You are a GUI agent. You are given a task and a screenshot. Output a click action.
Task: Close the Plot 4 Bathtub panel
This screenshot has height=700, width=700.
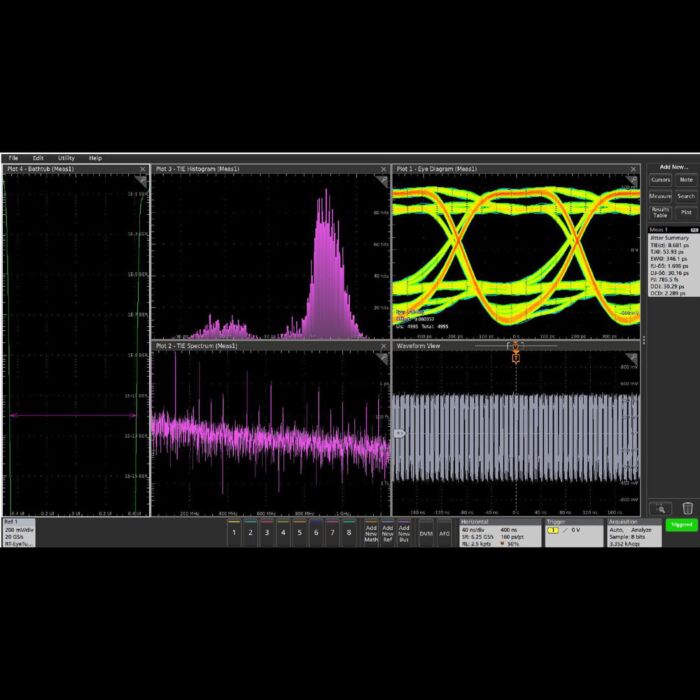(x=144, y=169)
